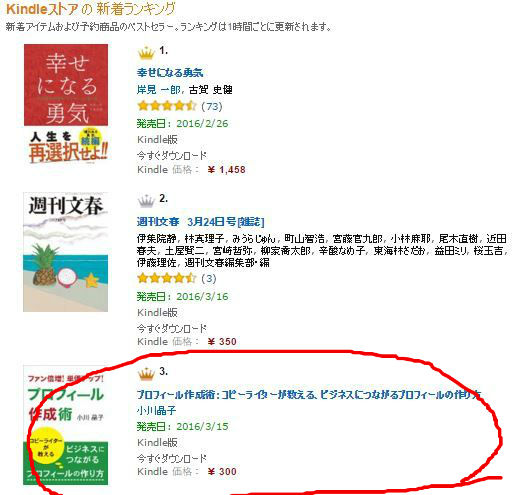Screen dimensions: 522x495
Task: Open the 週刊文春 magazine cover image
Action: click(x=65, y=252)
